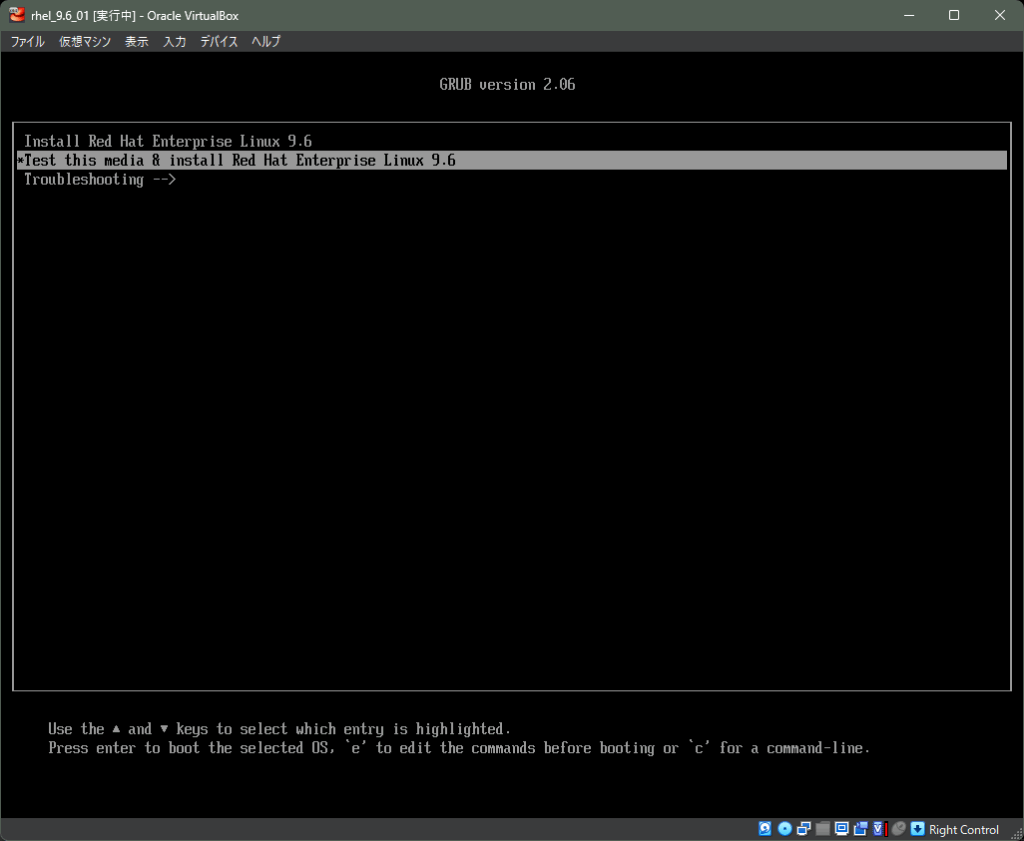Select Test this media & install entry
The height and width of the screenshot is (841, 1024).
tap(511, 160)
